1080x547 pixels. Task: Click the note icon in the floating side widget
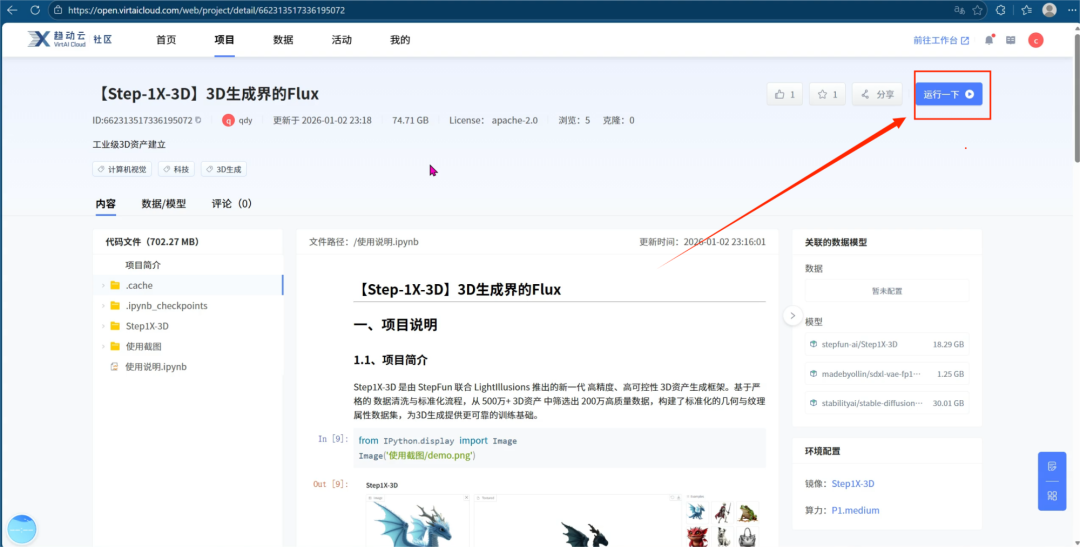tap(1052, 467)
